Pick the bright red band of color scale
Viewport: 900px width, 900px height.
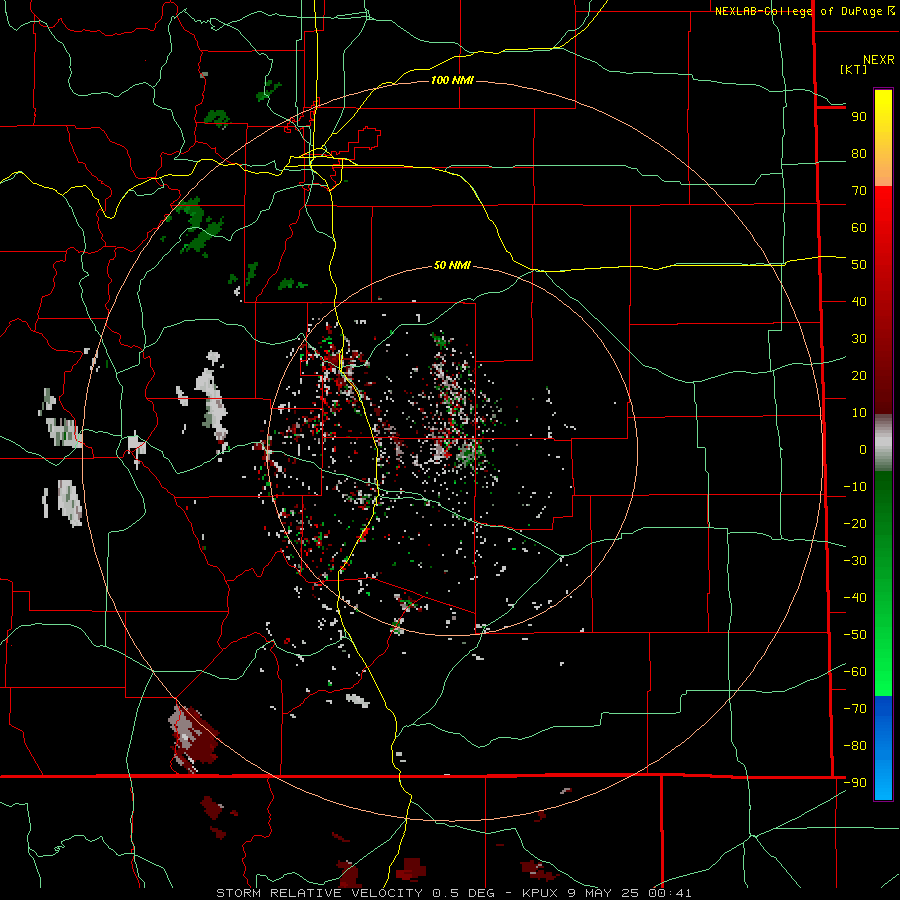pos(883,215)
